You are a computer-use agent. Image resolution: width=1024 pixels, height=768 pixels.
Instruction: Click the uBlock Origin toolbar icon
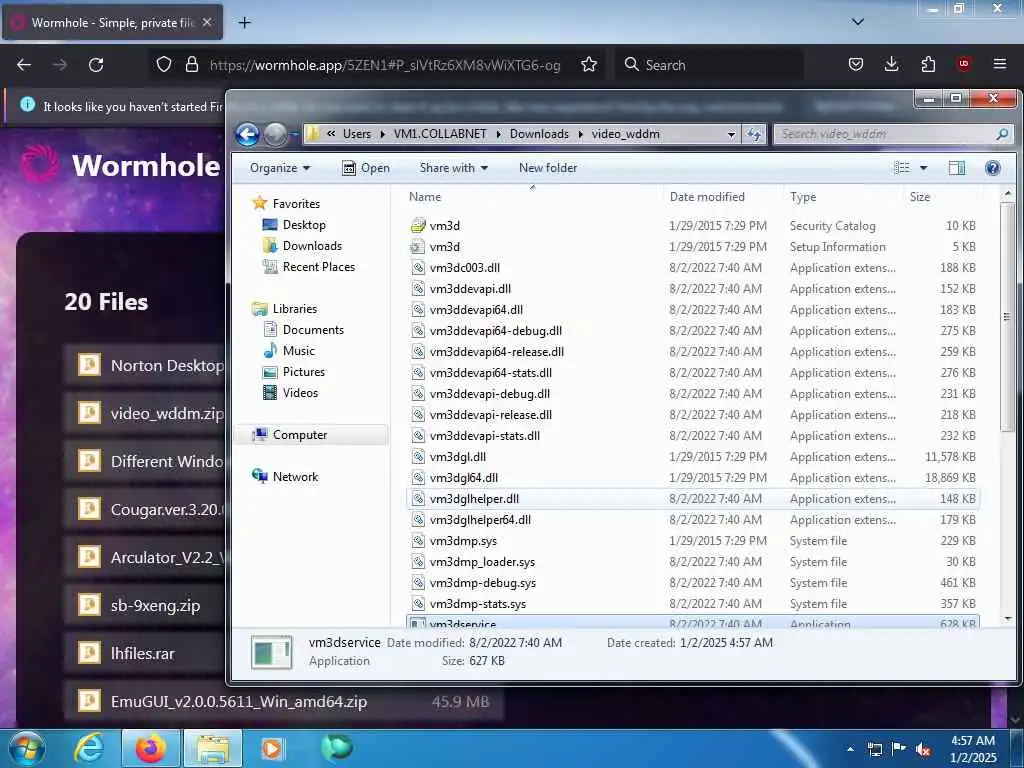pos(963,64)
